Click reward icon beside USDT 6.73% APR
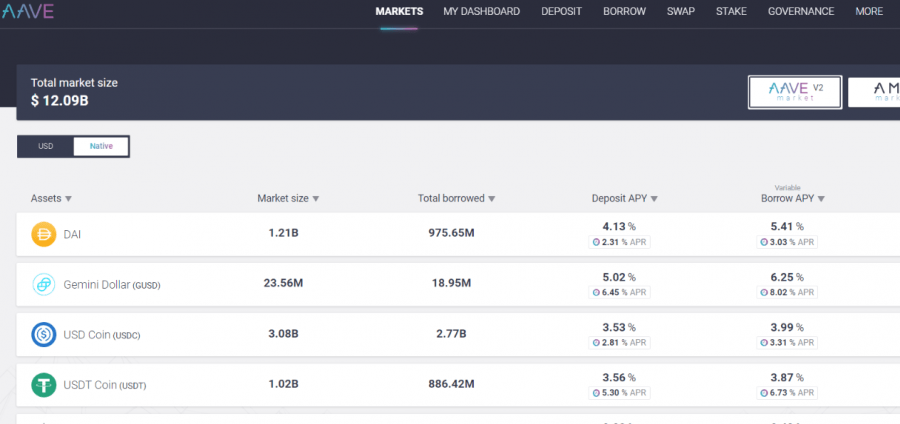The width and height of the screenshot is (900, 424). point(763,394)
